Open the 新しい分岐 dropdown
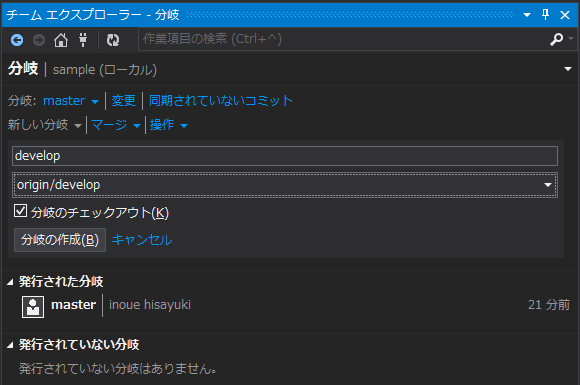This screenshot has height=385, width=580. coord(45,125)
